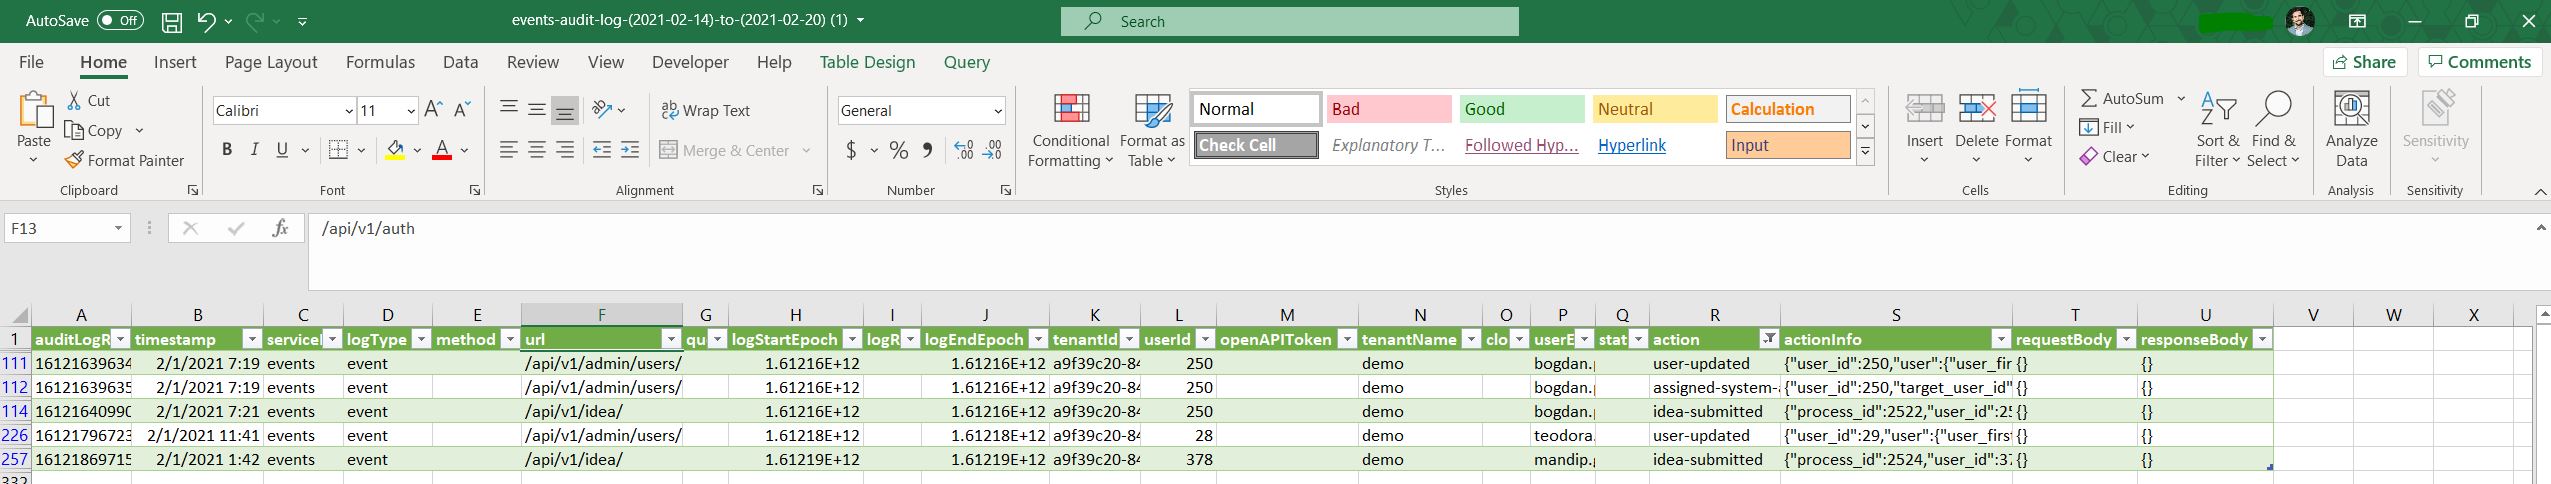
Task: Click the Format Painter brush icon
Action: pyautogui.click(x=73, y=160)
